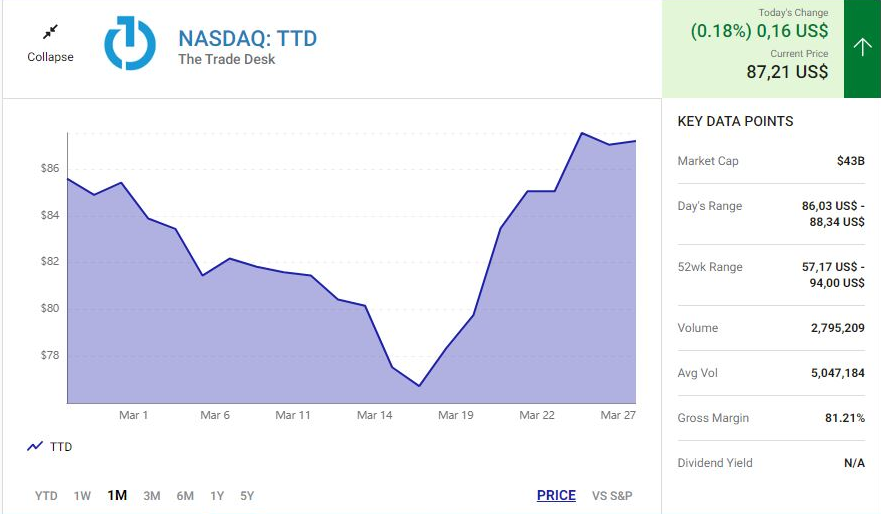Switch to the 1M time range
This screenshot has width=881, height=514.
(x=117, y=495)
